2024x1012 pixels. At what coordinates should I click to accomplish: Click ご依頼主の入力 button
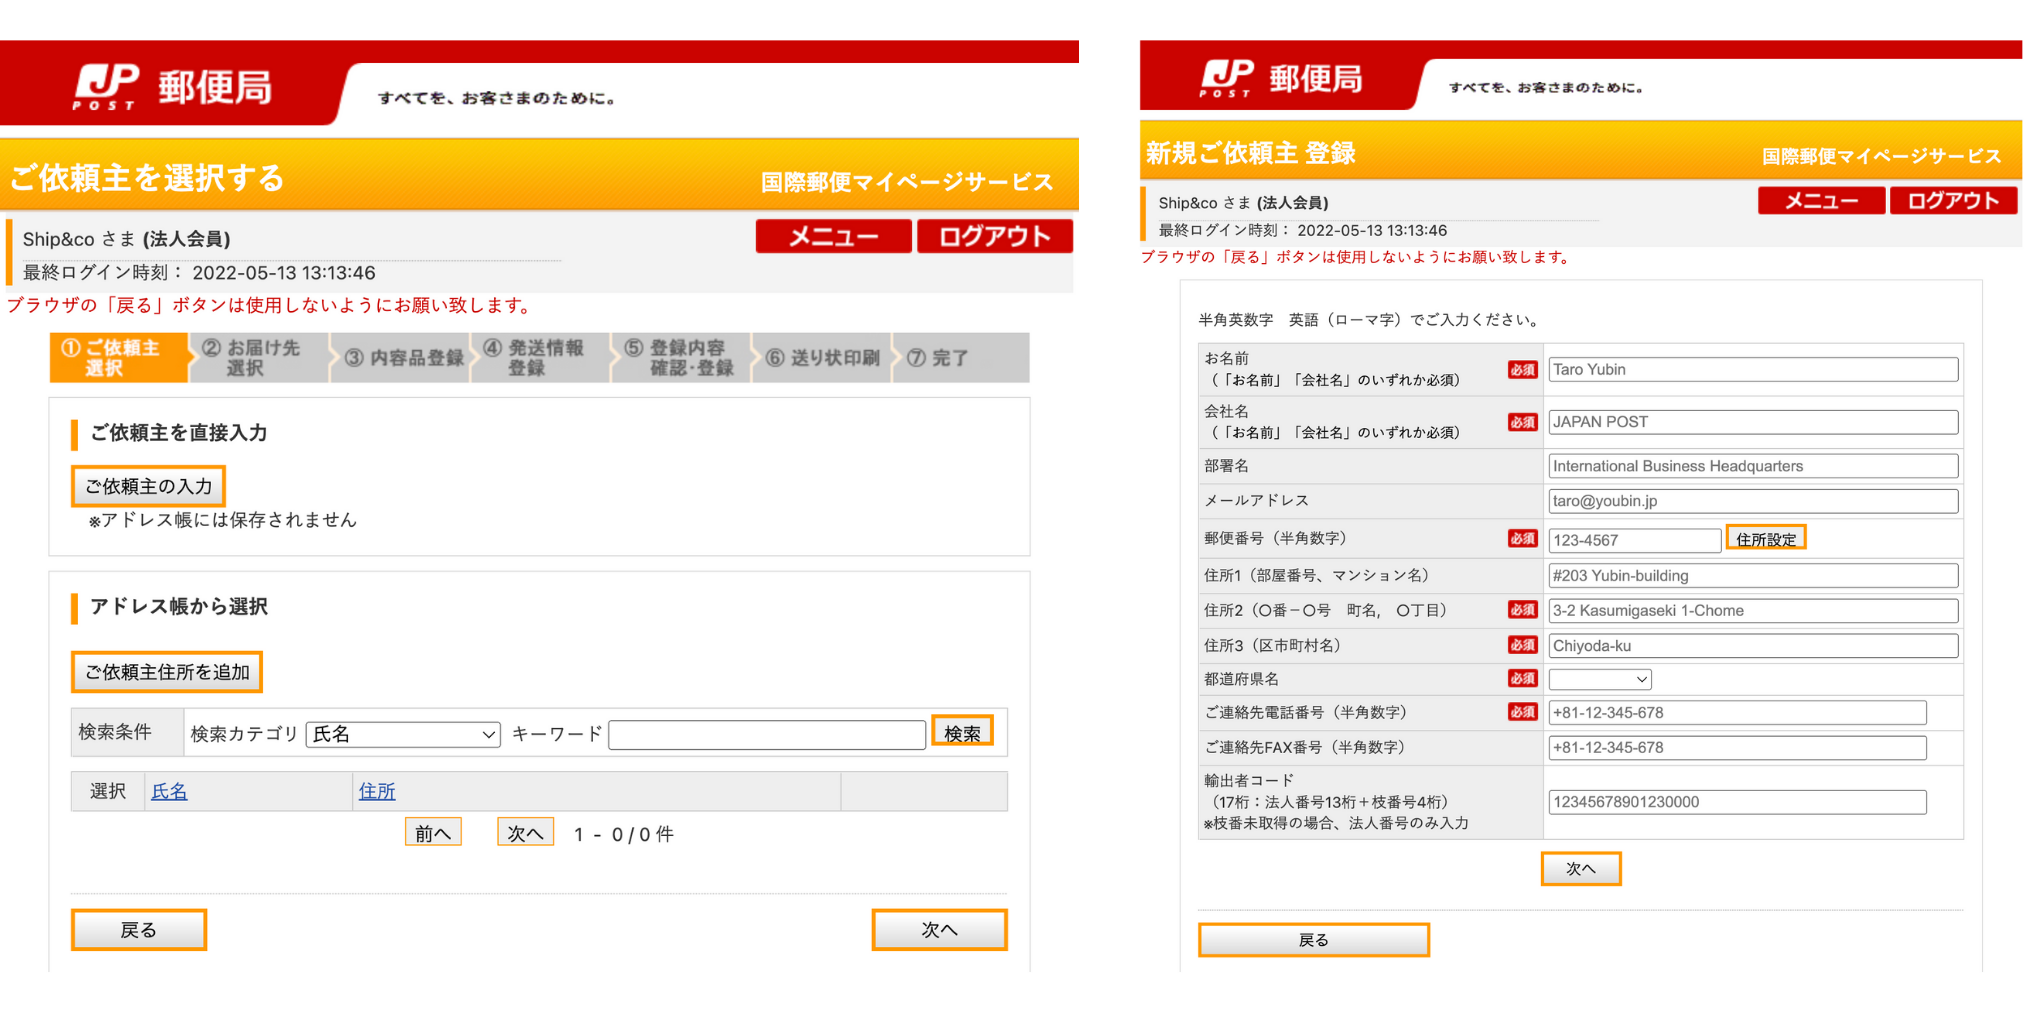(x=148, y=486)
